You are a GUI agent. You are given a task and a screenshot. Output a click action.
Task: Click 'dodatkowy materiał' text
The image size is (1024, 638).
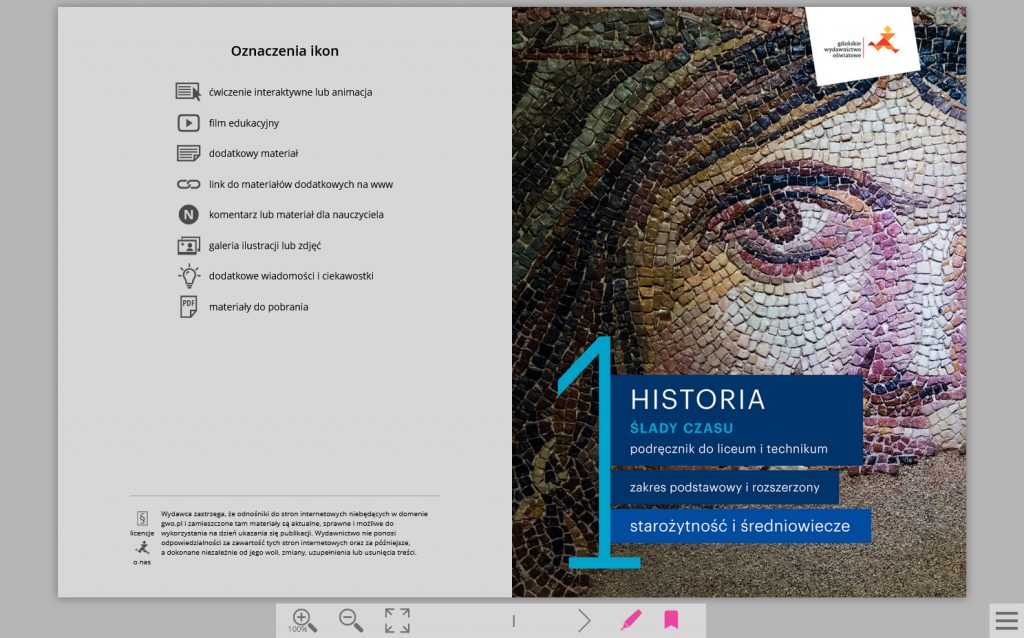(253, 153)
